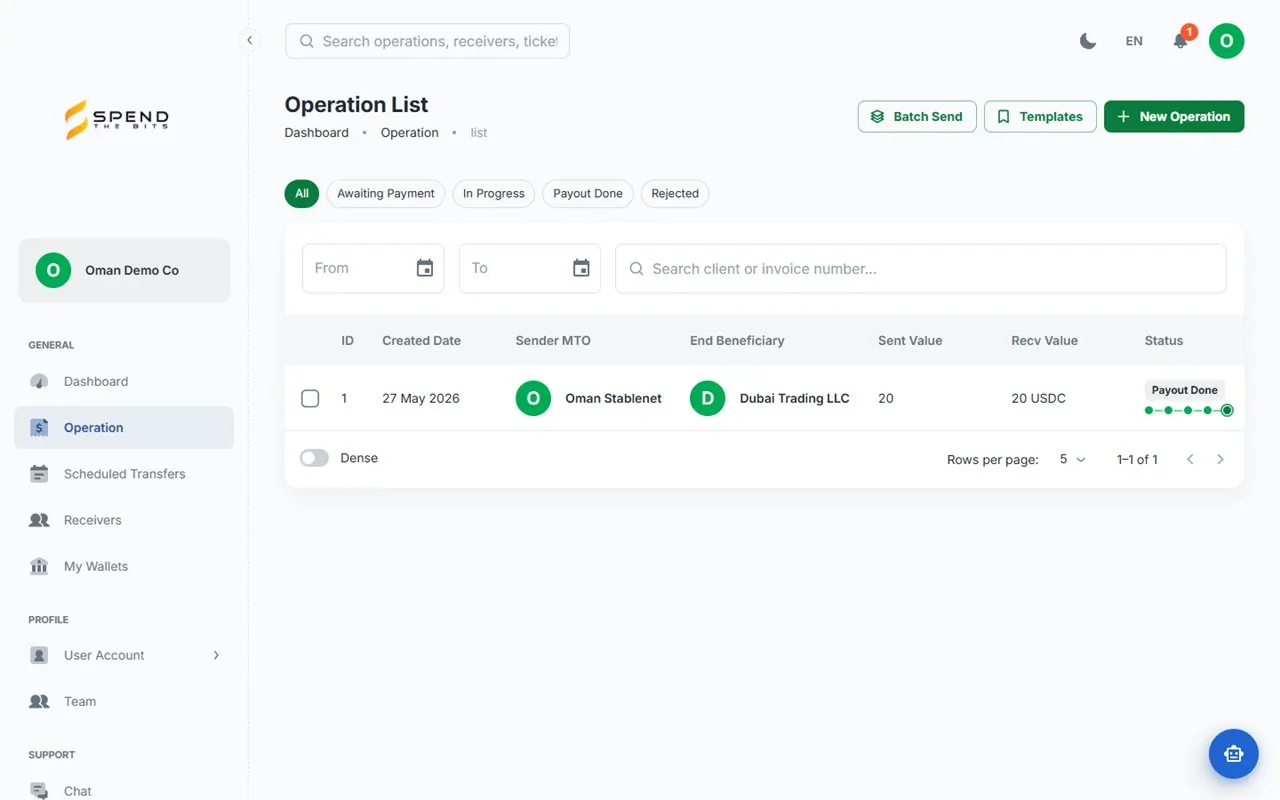Viewport: 1280px width, 800px height.
Task: Select the All filter tab
Action: pos(302,193)
